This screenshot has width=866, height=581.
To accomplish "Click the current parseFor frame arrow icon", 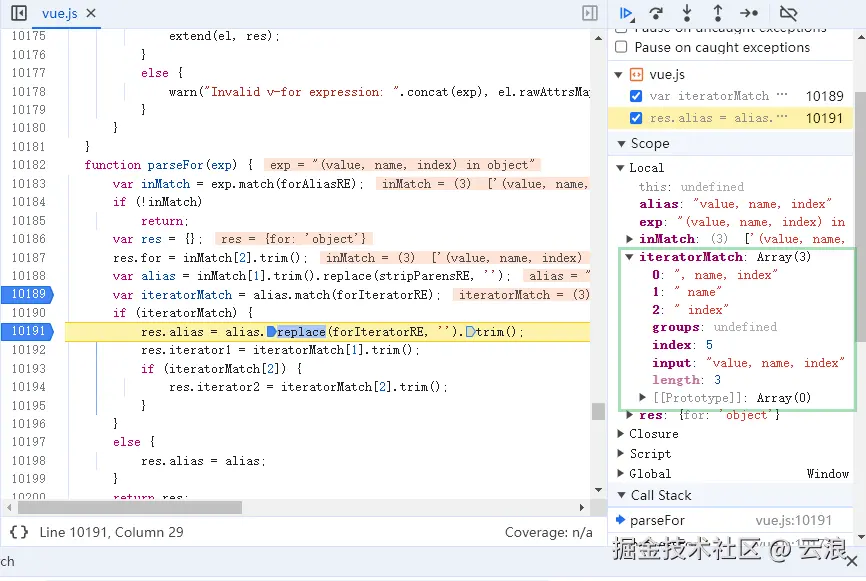I will click(620, 520).
